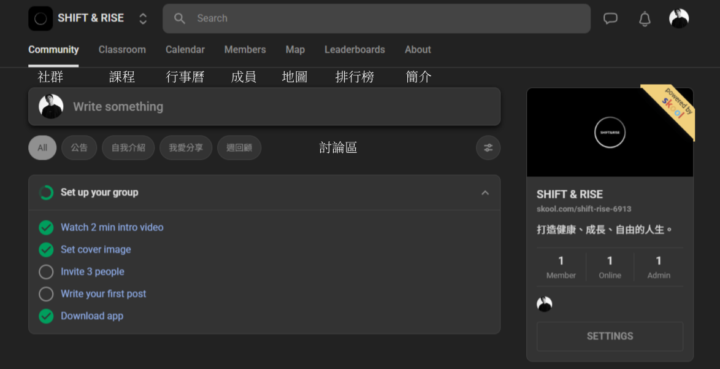Check the Invite 3 people circle

[x=46, y=272]
